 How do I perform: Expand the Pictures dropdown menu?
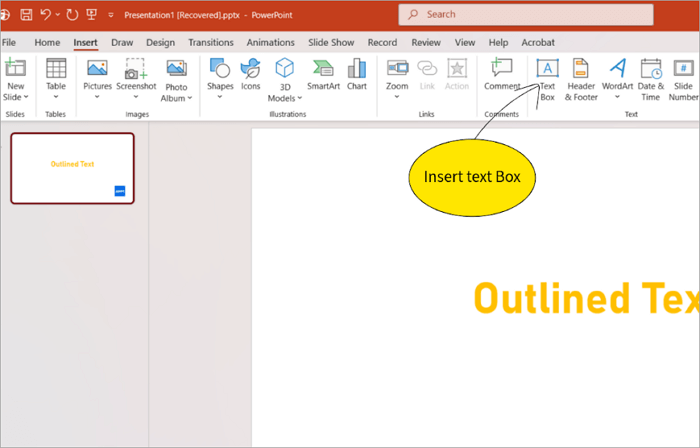[97, 97]
